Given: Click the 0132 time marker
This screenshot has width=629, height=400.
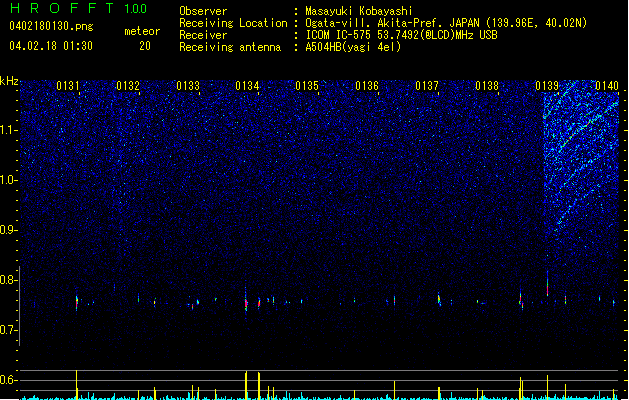Looking at the screenshot, I should coord(128,86).
